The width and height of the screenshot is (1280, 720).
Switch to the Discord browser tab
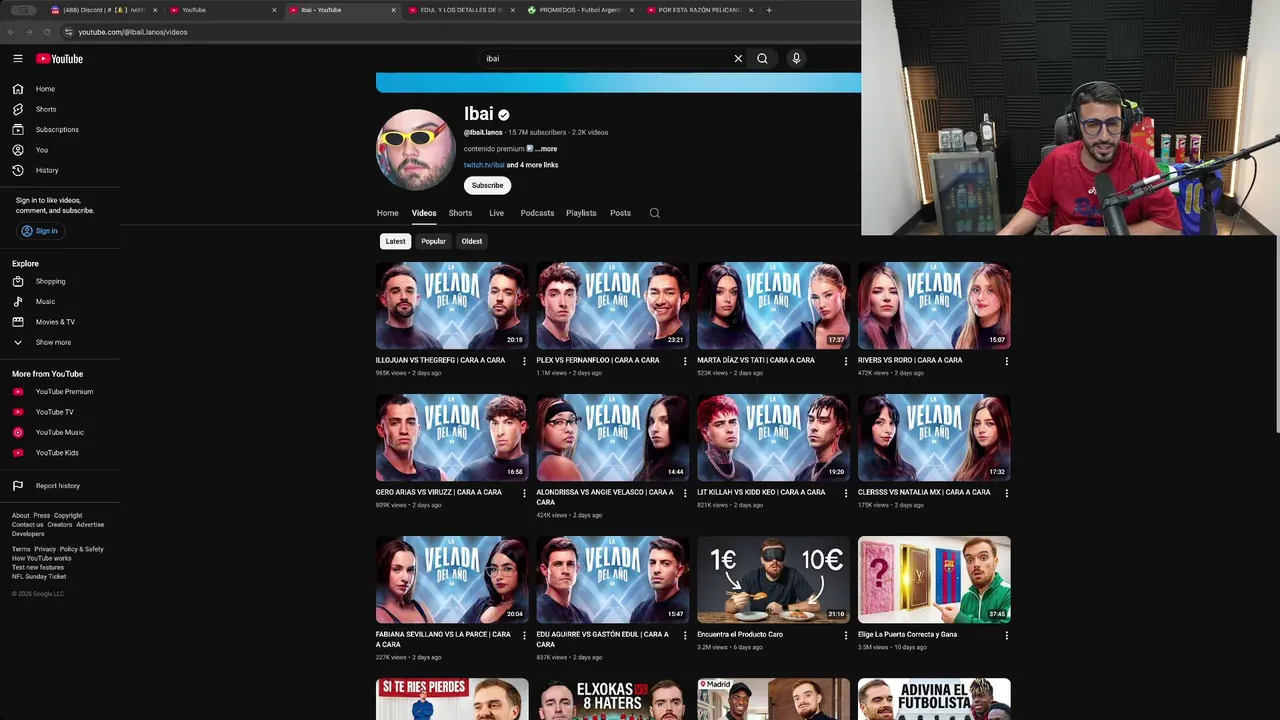tap(104, 10)
